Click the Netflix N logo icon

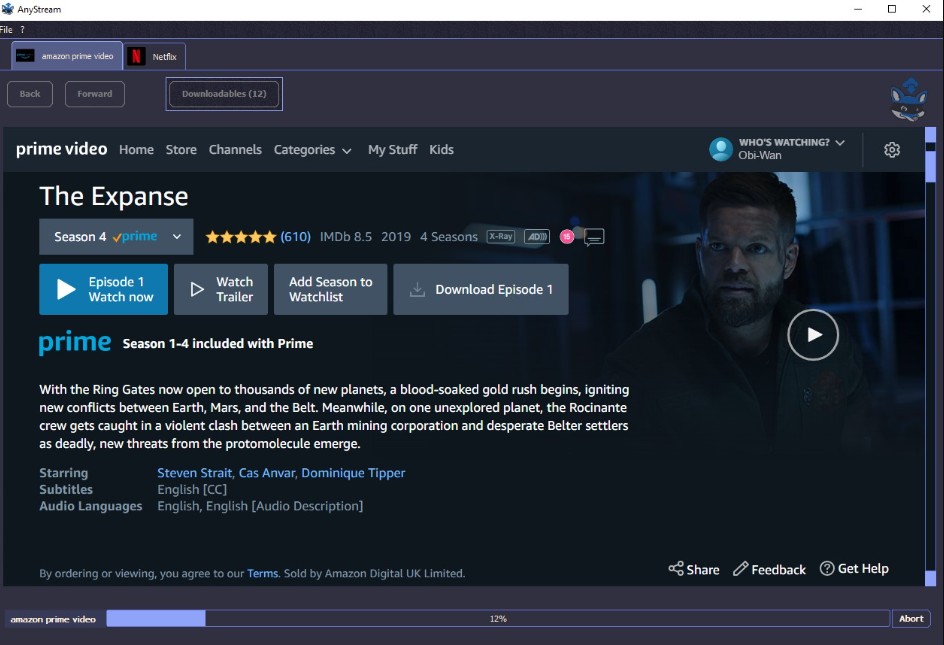click(136, 57)
